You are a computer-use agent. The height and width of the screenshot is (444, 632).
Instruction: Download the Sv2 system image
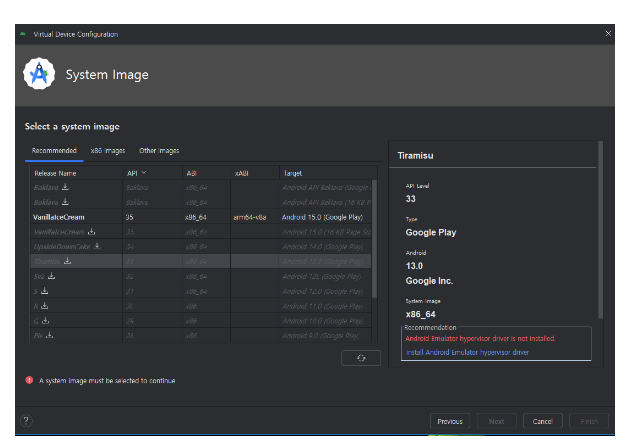[52, 276]
